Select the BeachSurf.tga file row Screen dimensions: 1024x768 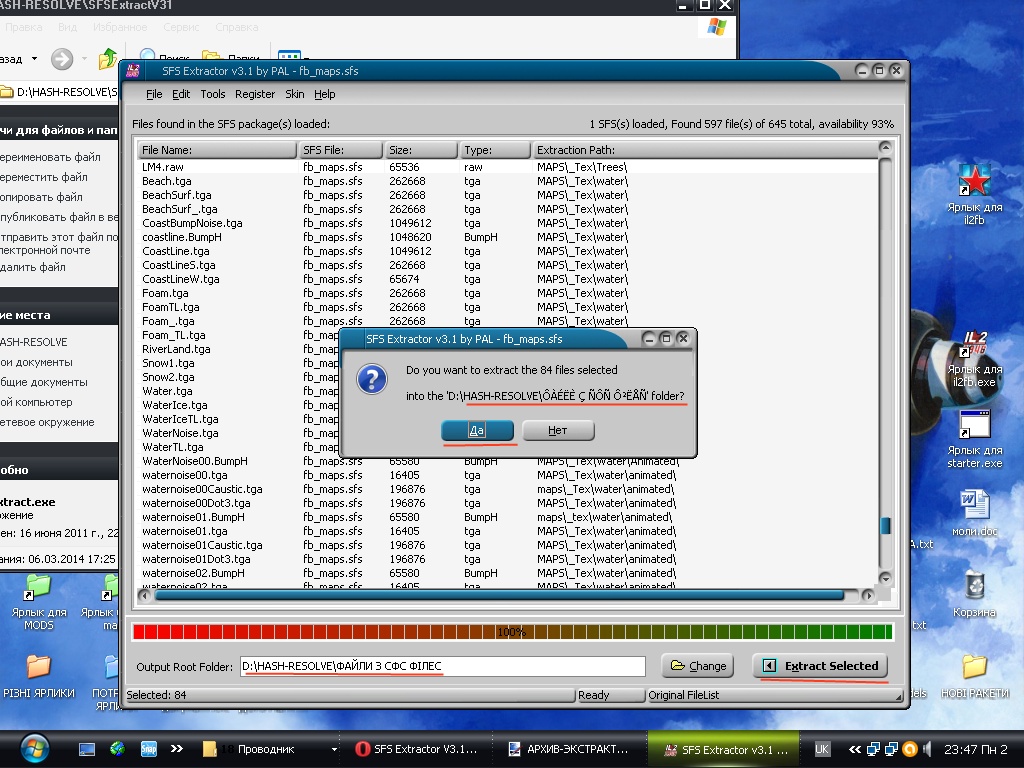pyautogui.click(x=508, y=195)
